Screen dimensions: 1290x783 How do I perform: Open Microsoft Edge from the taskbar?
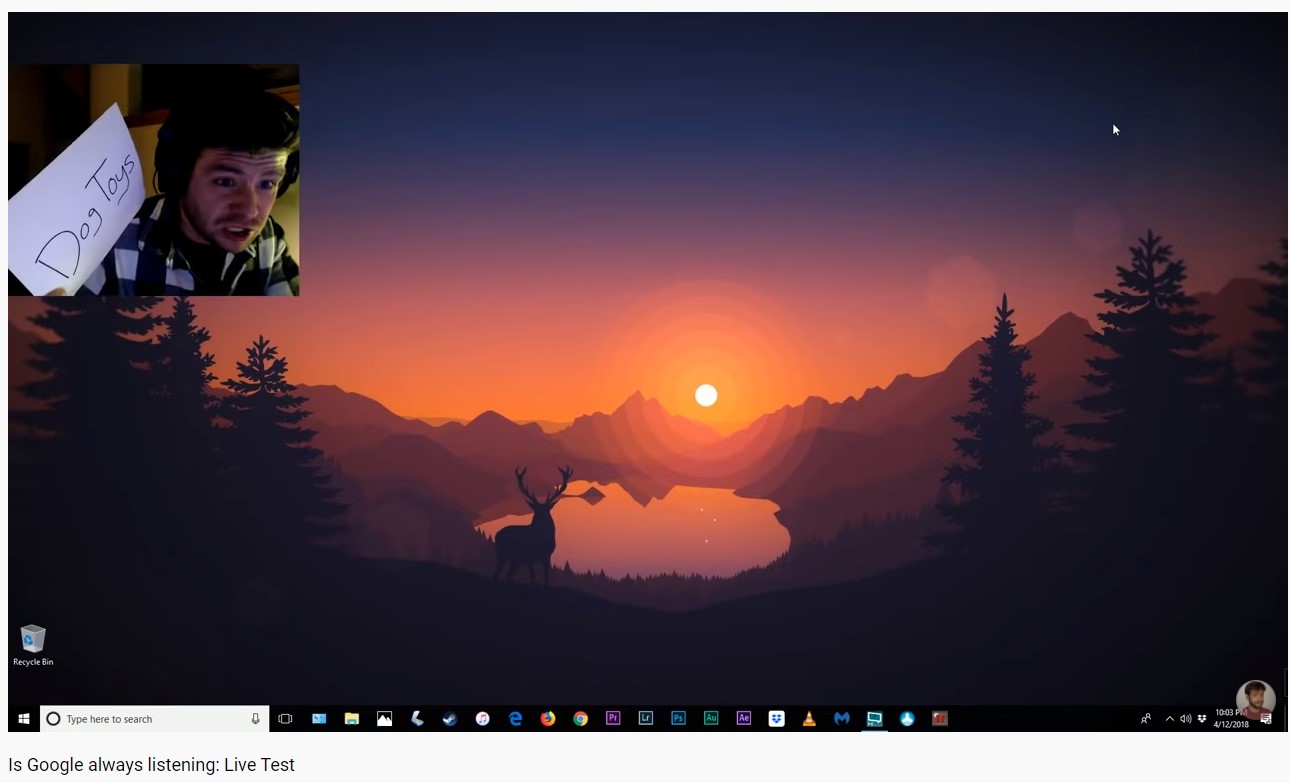click(516, 719)
